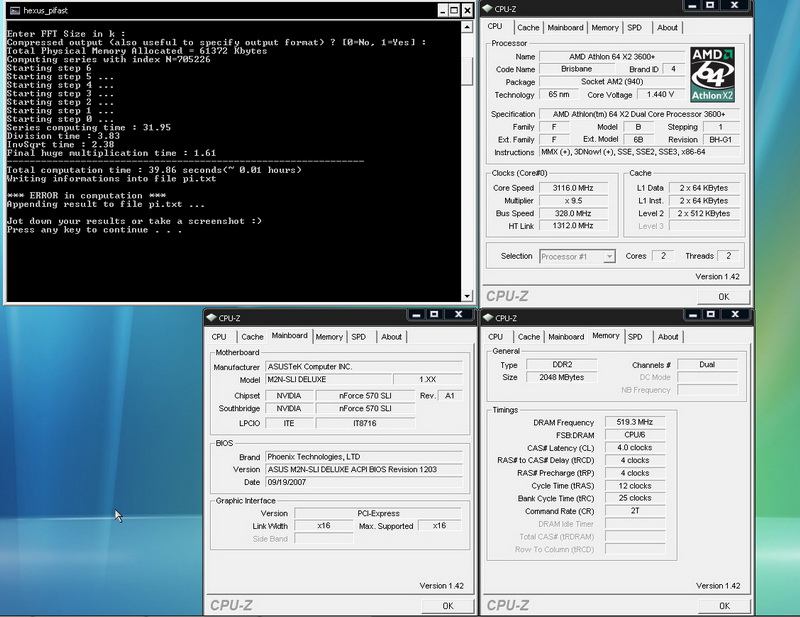Click the Code Name field Brisbane

pyautogui.click(x=577, y=69)
